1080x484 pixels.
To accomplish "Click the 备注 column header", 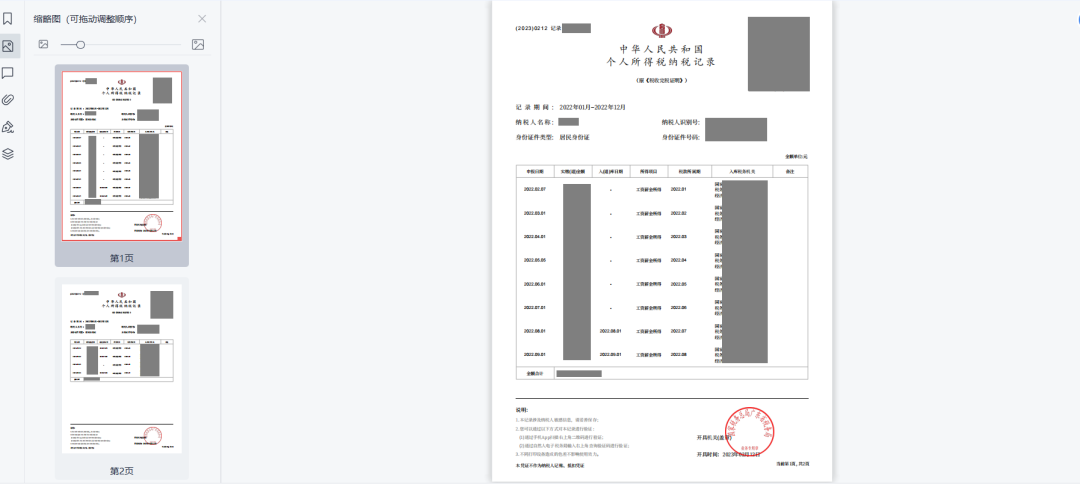I will [790, 171].
